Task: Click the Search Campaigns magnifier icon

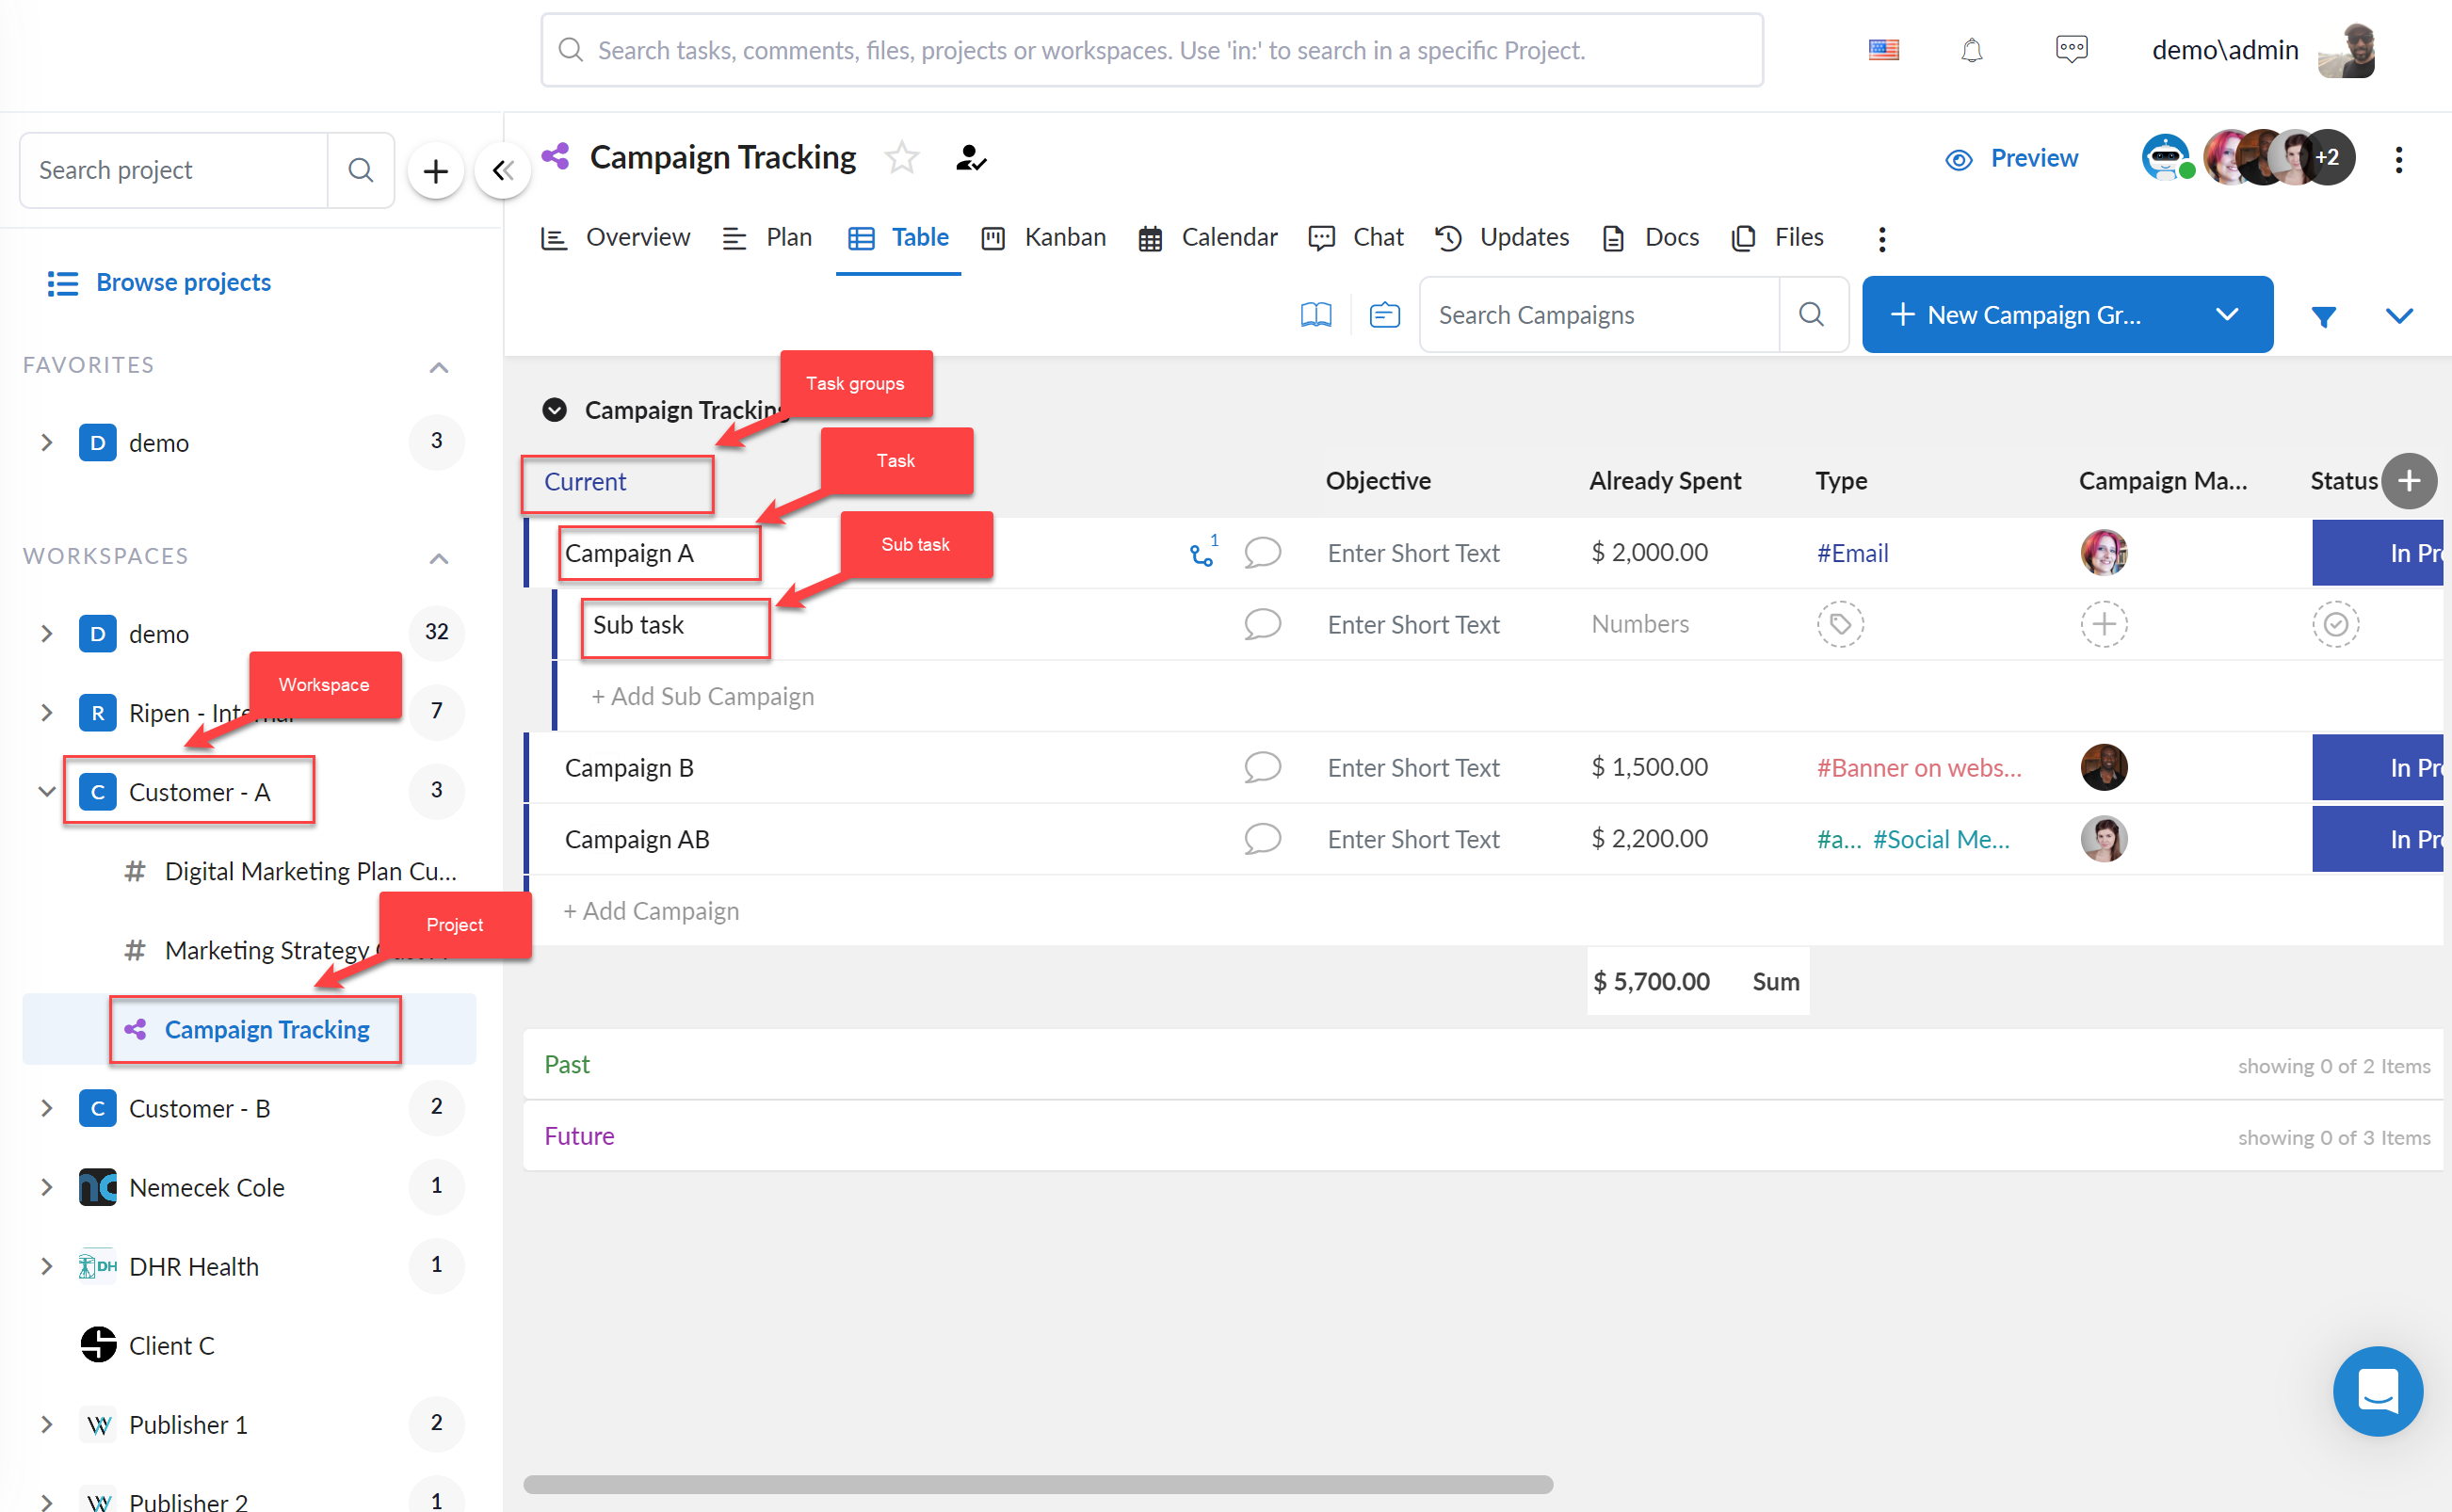Action: tap(1811, 315)
